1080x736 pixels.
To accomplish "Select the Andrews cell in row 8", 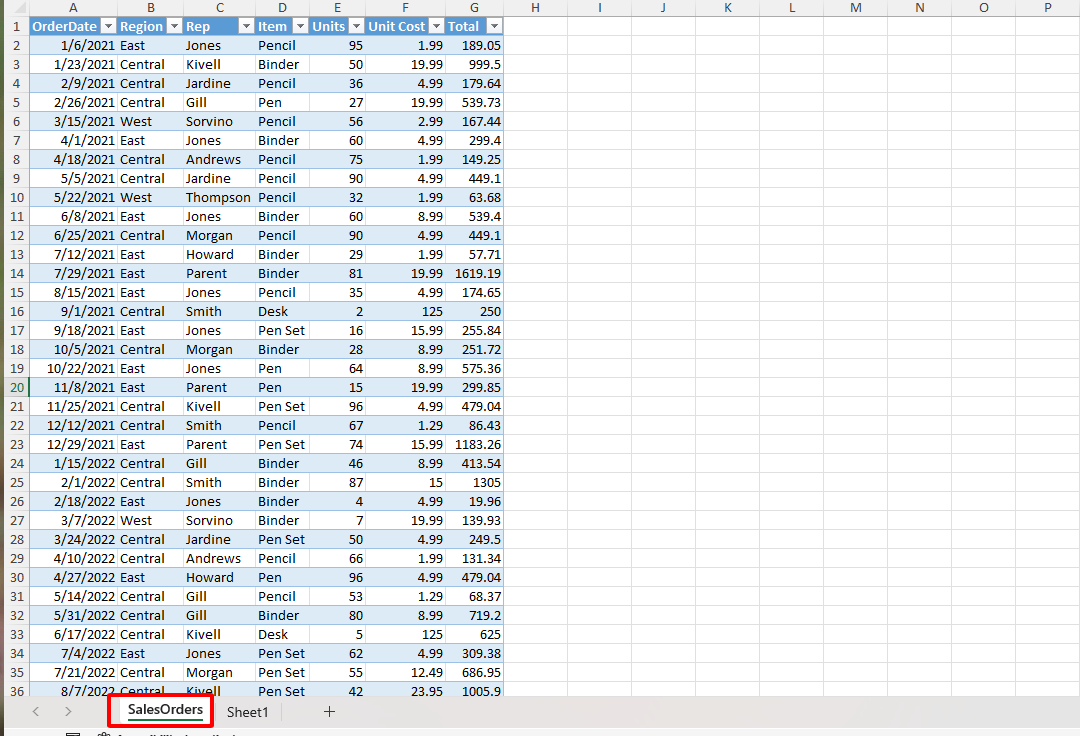I will pos(220,160).
